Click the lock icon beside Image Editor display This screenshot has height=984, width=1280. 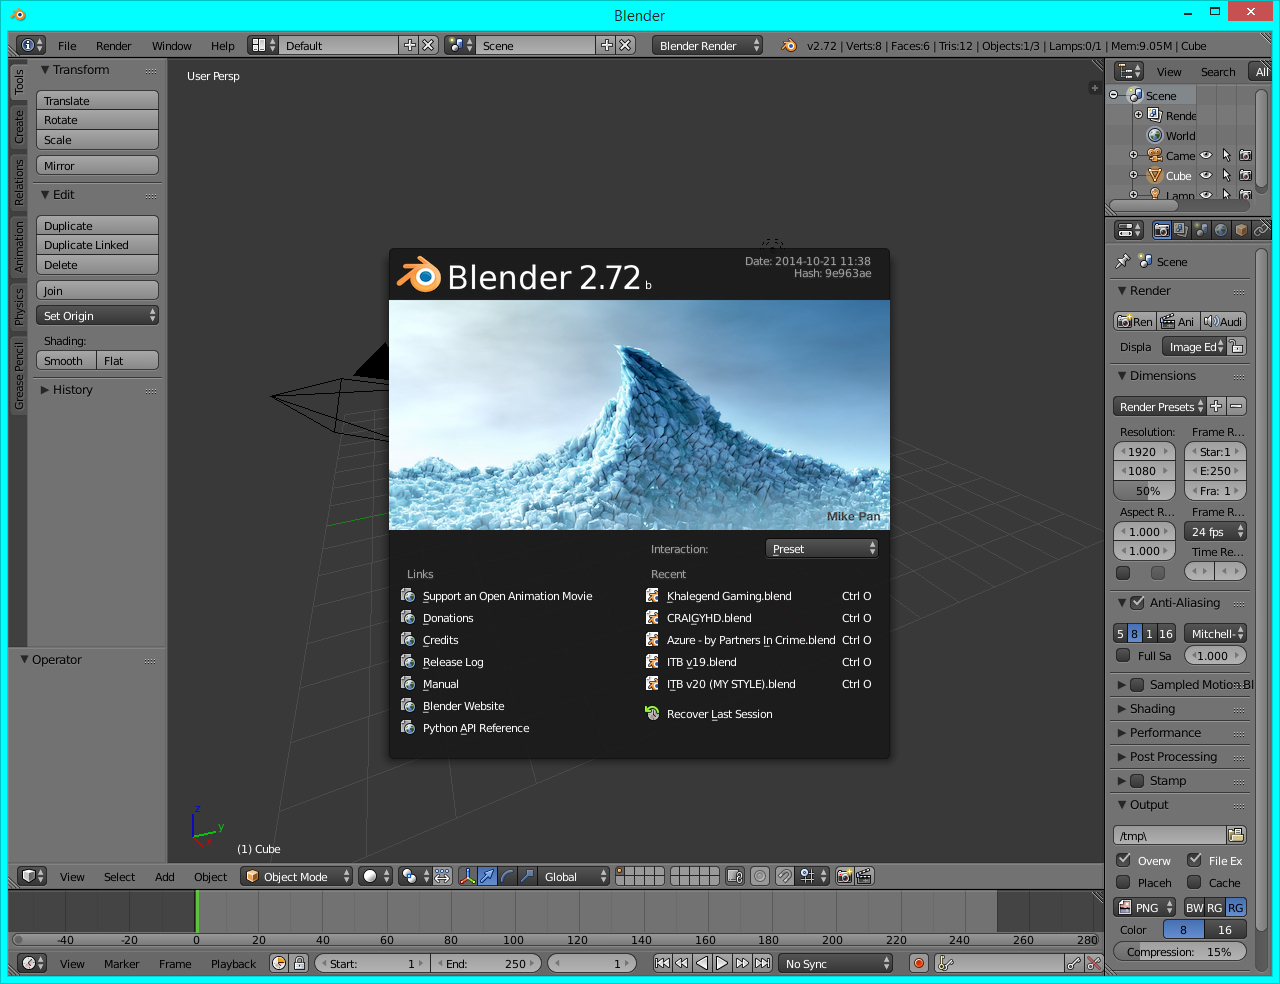coord(1237,347)
